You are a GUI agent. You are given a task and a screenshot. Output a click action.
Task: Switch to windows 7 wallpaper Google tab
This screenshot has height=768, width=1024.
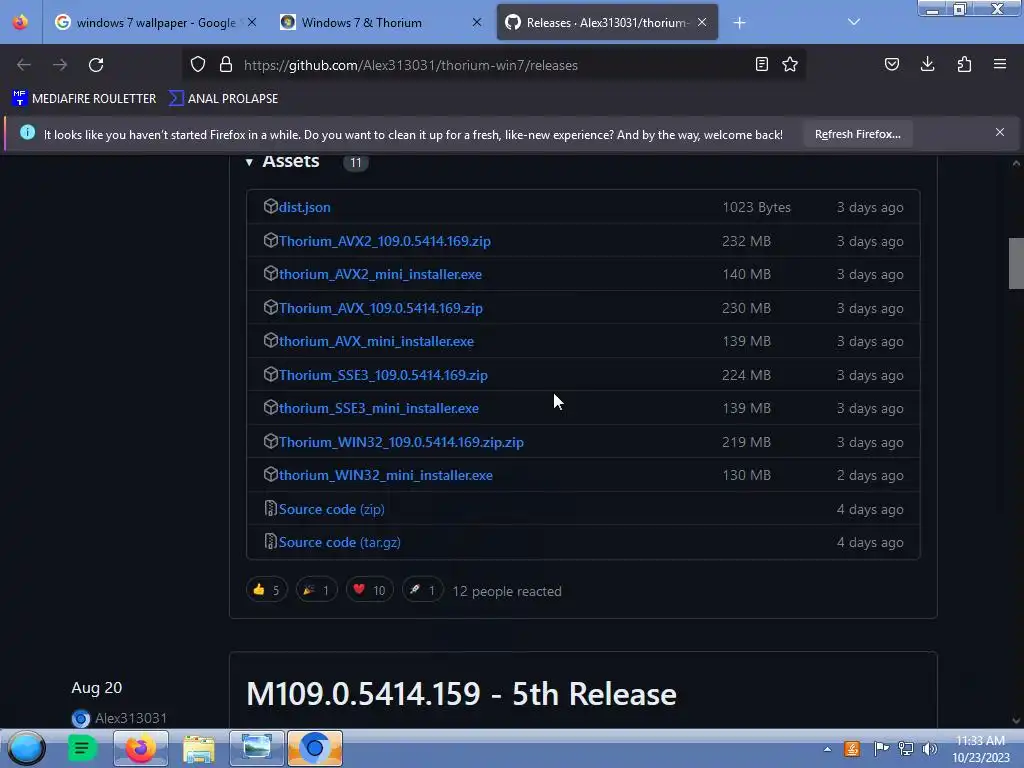(155, 22)
